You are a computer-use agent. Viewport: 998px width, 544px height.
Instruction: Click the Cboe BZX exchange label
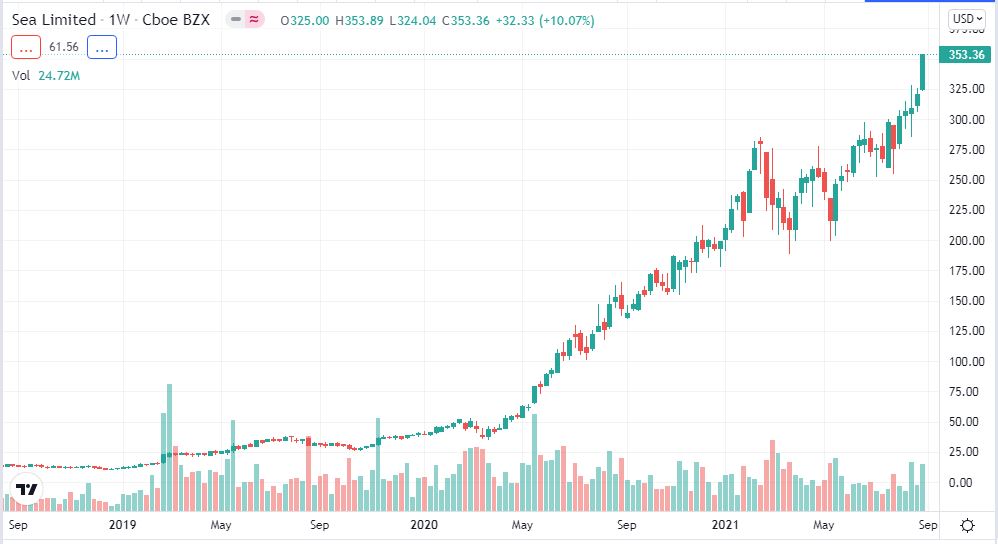[176, 20]
